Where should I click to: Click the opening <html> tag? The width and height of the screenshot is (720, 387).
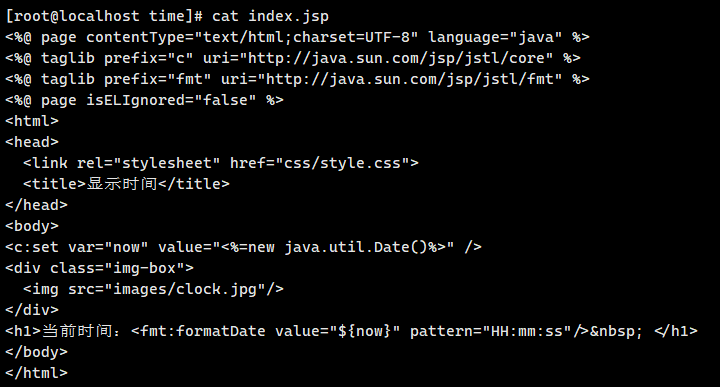(32, 121)
